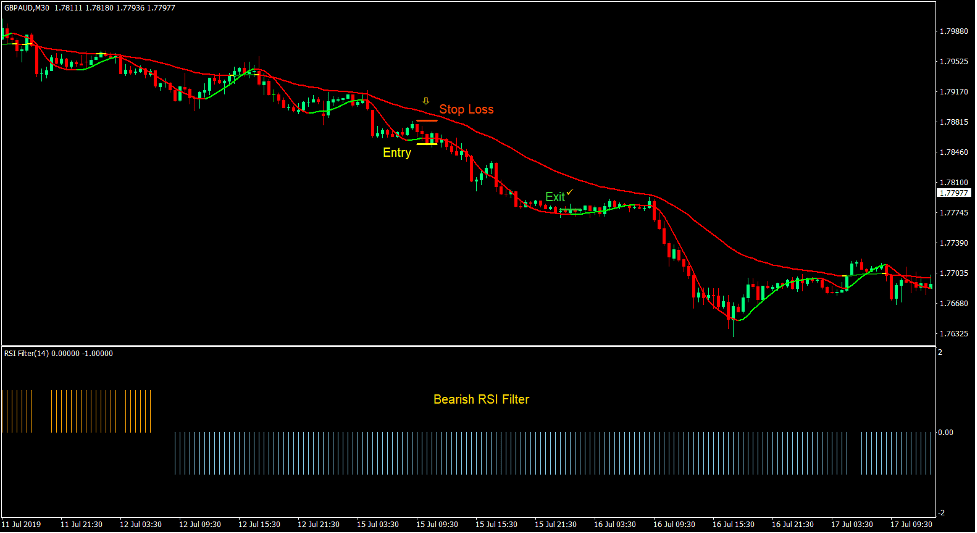Select the green 'Exit' text label
977x533 pixels.
coord(555,197)
